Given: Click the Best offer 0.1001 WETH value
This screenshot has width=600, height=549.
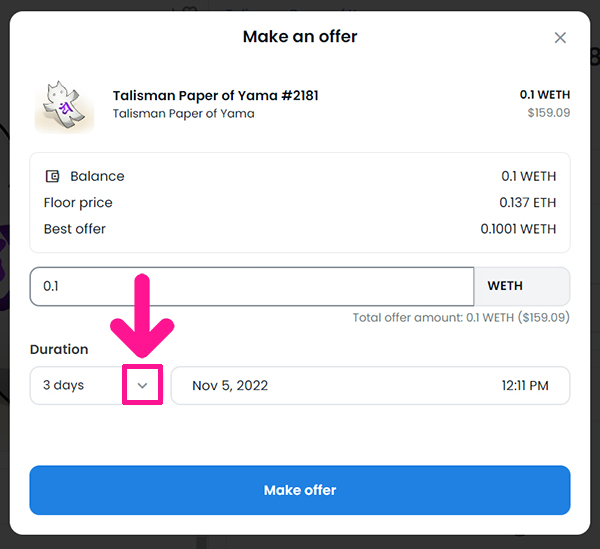Looking at the screenshot, I should coord(518,229).
